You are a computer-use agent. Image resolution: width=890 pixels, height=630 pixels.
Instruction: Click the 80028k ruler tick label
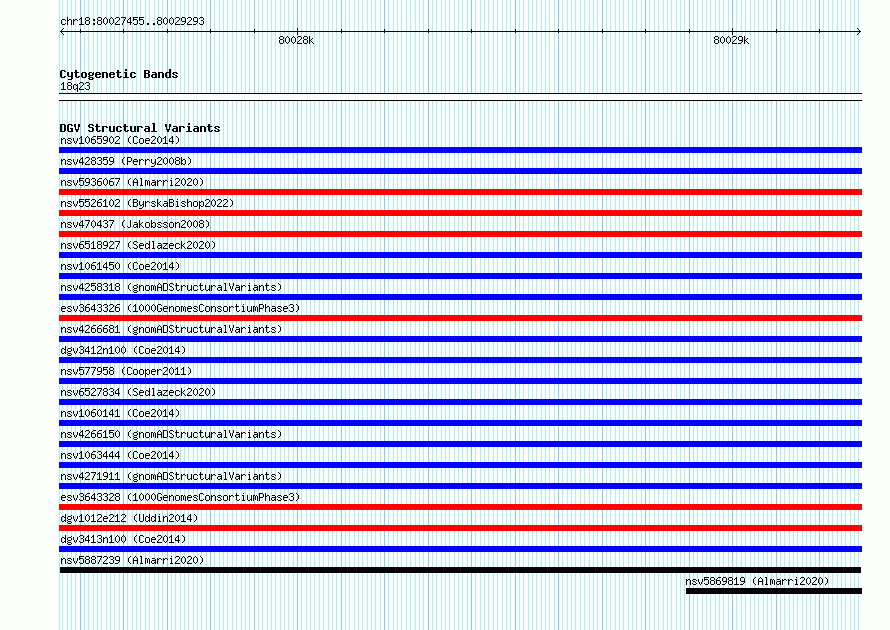tap(296, 40)
